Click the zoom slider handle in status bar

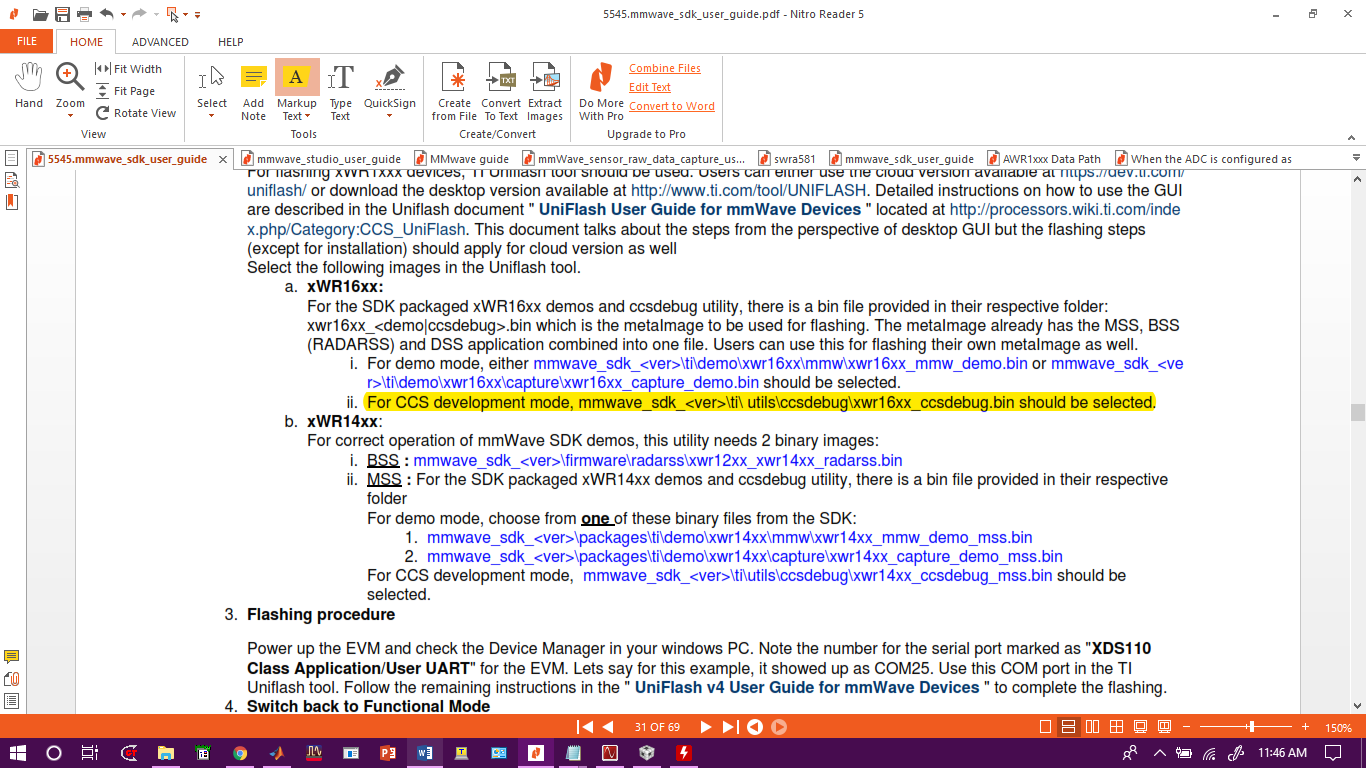pyautogui.click(x=1251, y=727)
